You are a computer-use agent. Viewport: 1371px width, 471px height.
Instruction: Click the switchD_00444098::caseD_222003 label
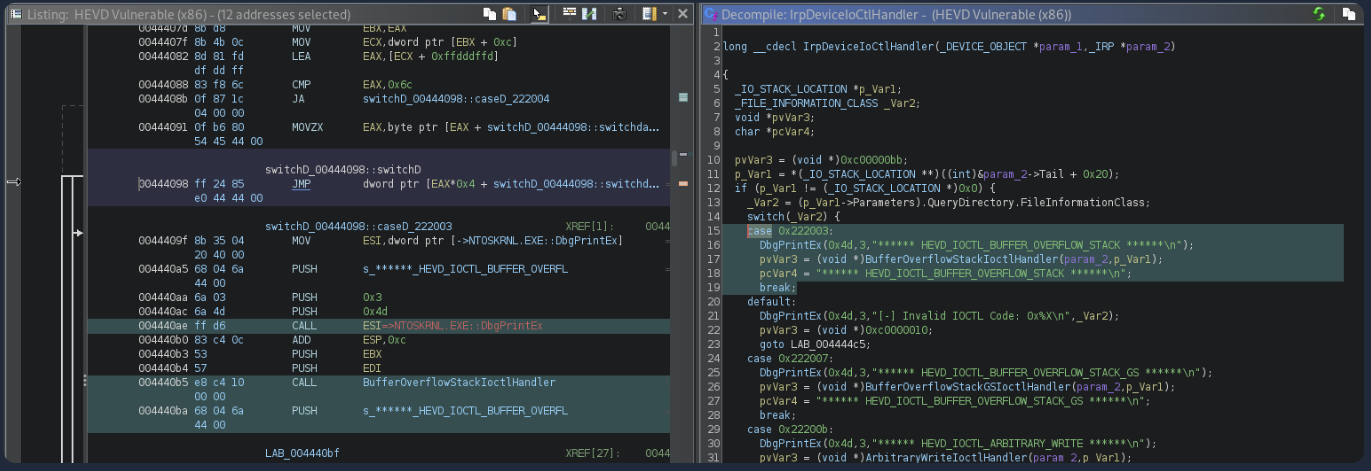[358, 227]
